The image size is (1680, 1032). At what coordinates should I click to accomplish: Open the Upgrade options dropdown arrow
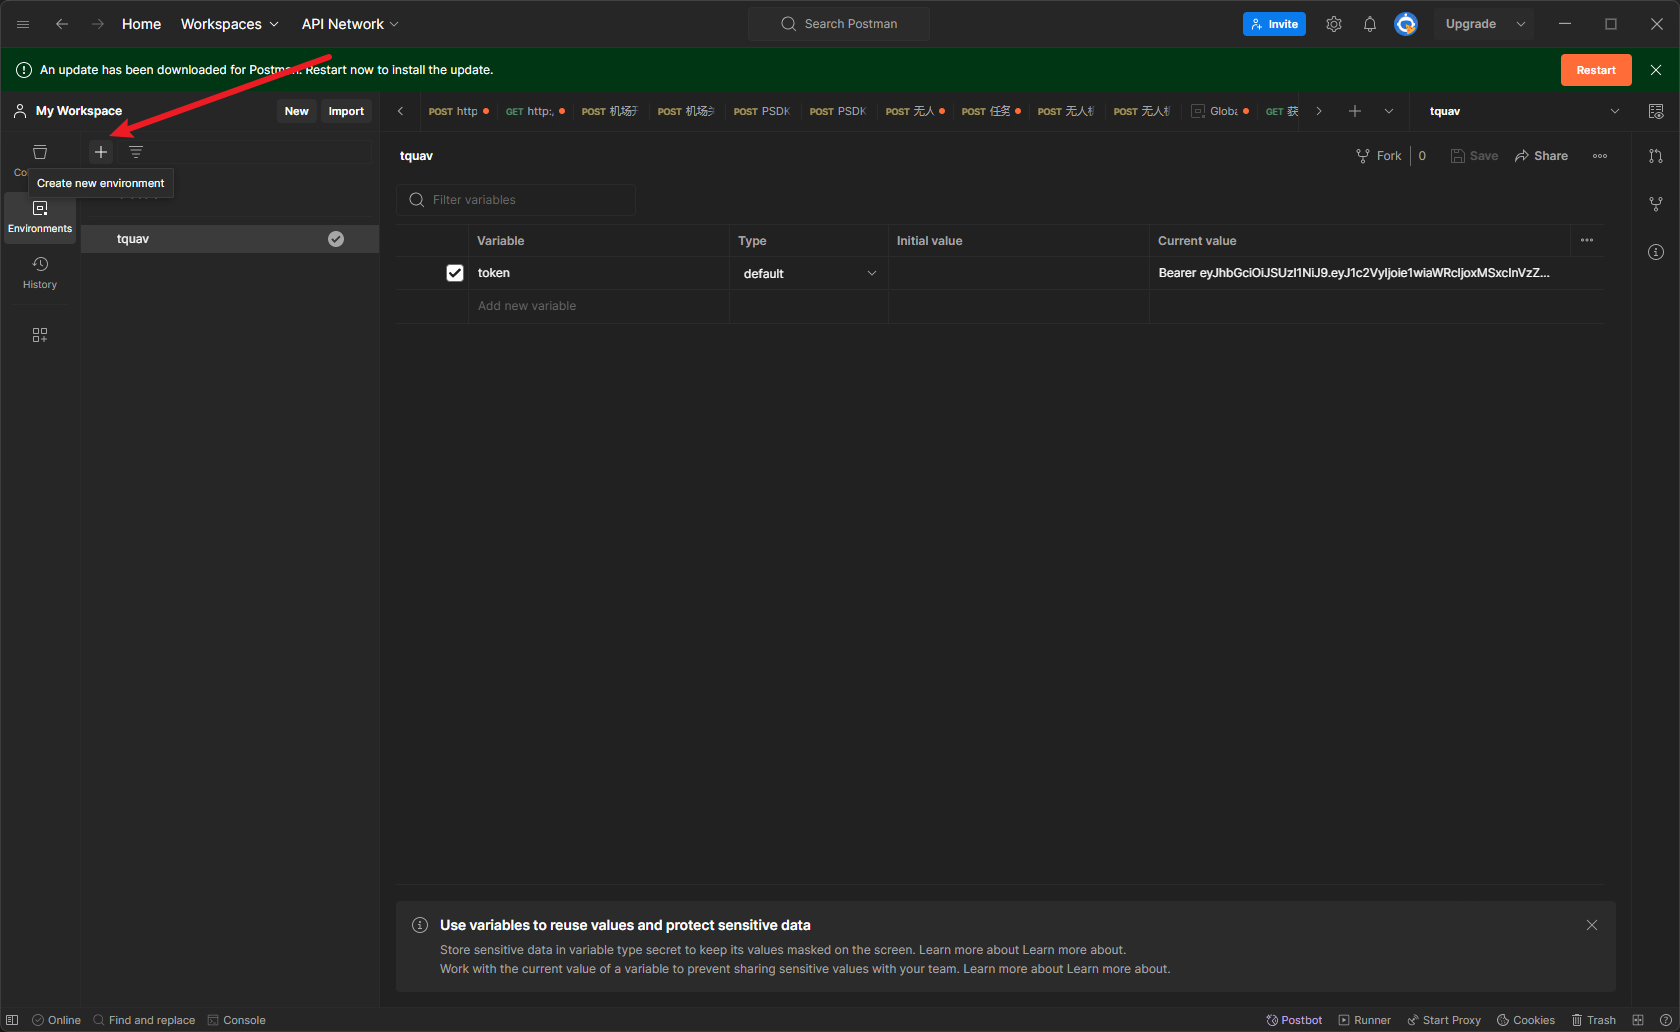tap(1520, 24)
